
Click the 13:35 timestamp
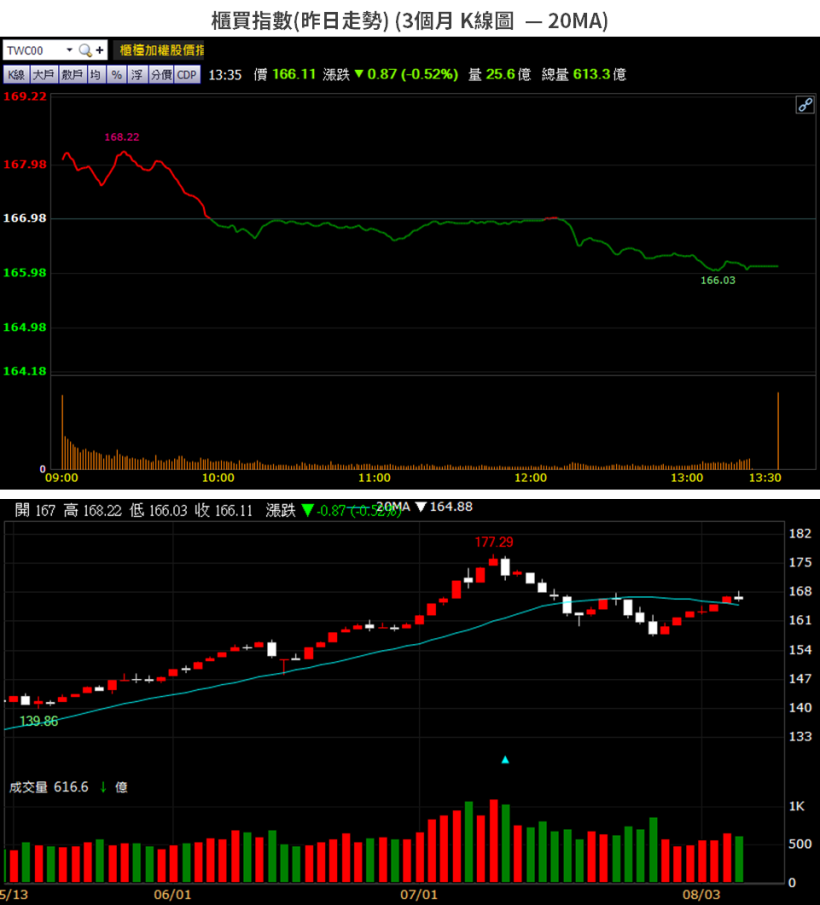[224, 75]
